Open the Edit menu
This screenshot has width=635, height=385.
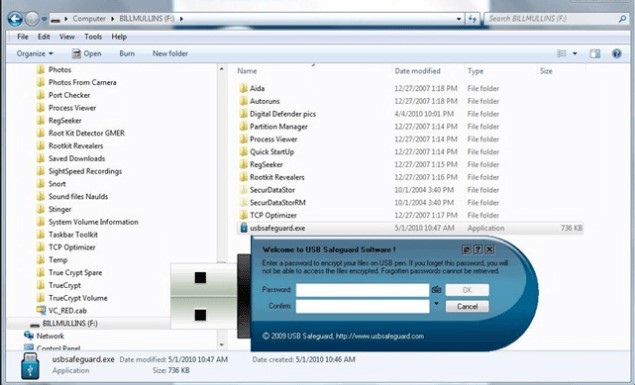[44, 36]
